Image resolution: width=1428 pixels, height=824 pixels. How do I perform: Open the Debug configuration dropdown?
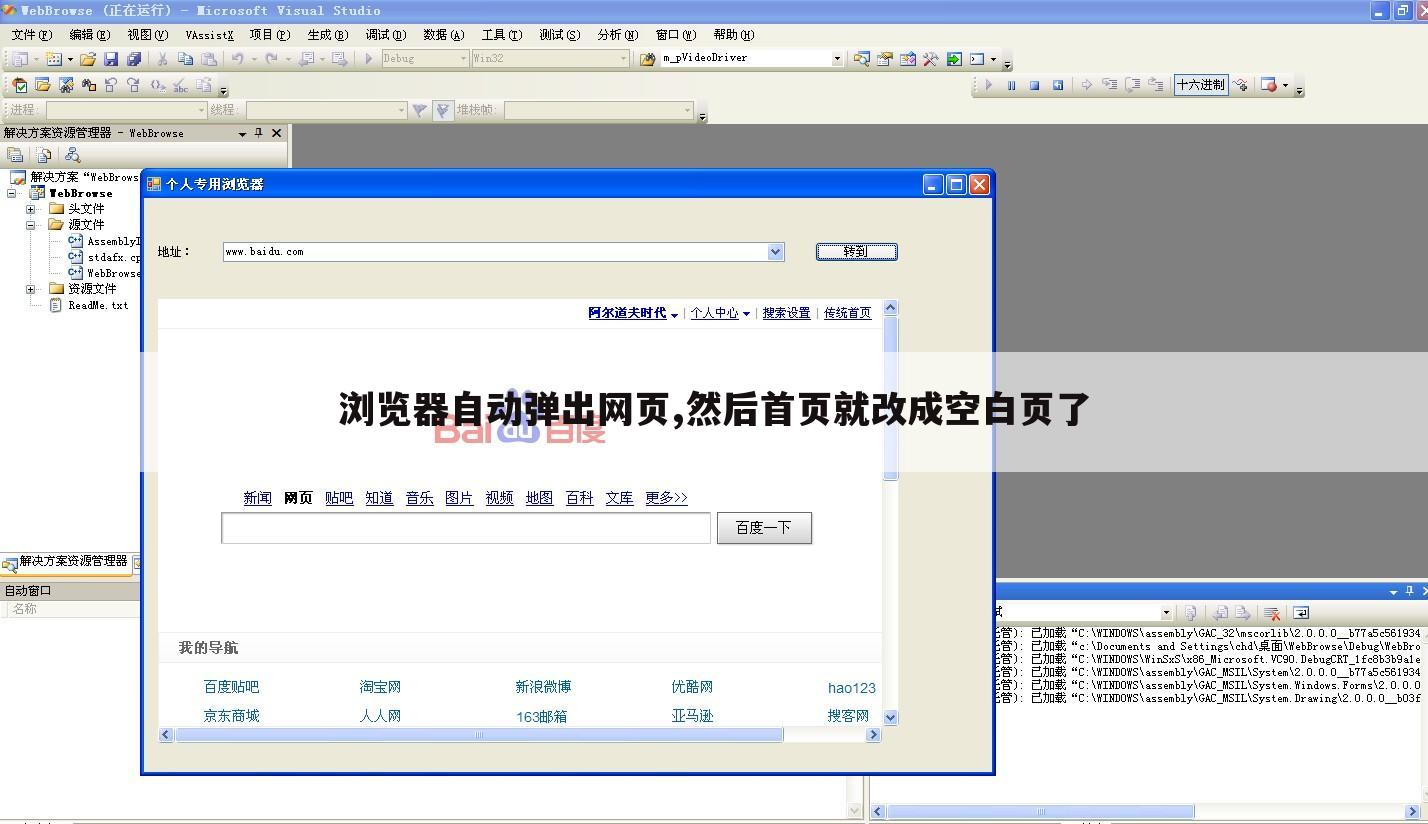click(x=463, y=59)
